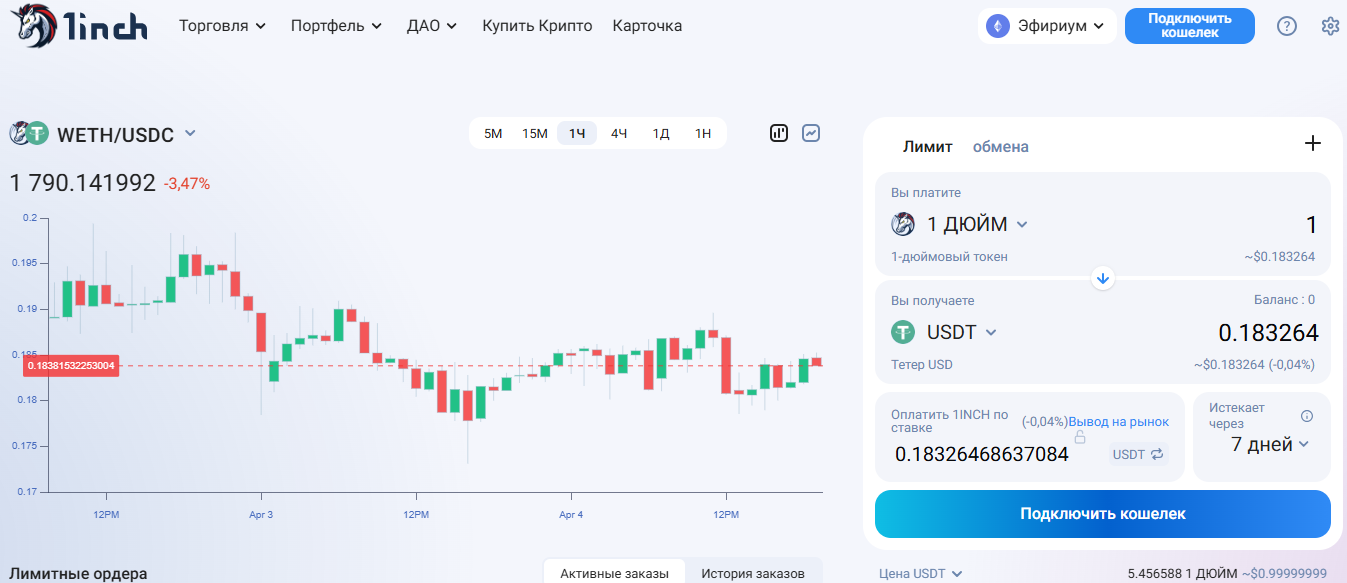Switch to candlestick chart view icon
The image size is (1347, 583).
pyautogui.click(x=779, y=133)
